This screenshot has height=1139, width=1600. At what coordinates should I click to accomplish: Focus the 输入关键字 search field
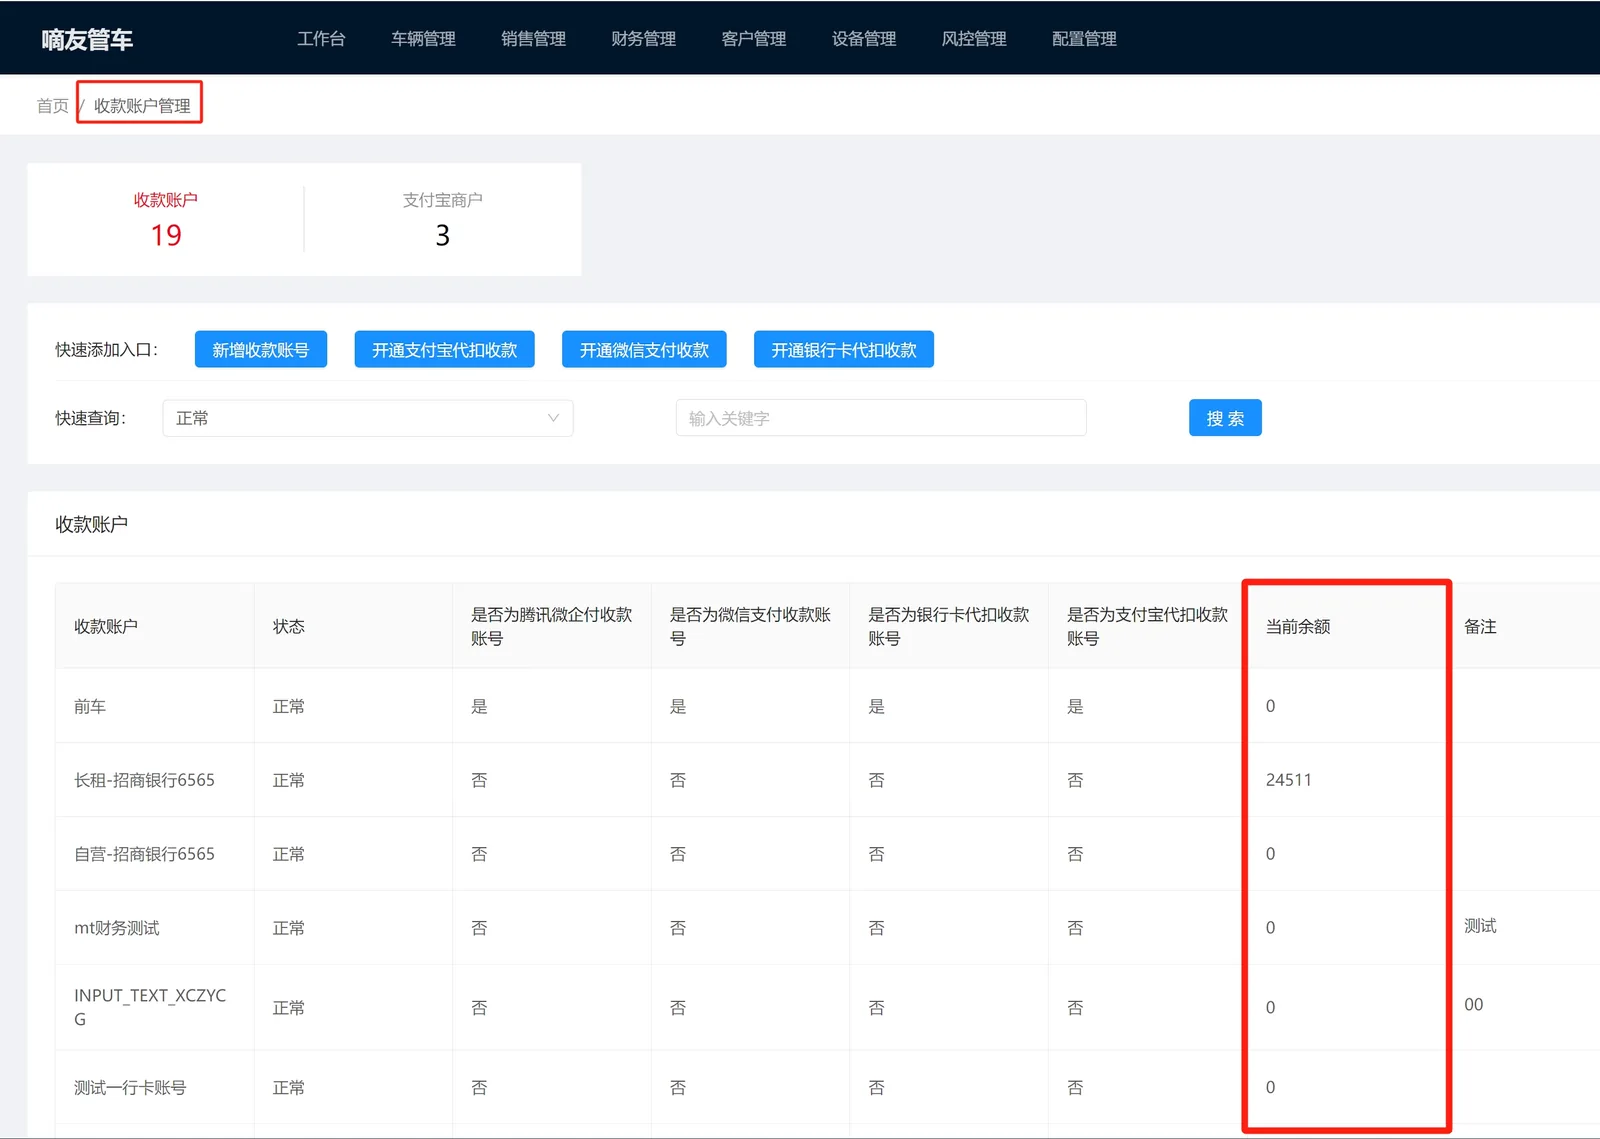point(881,418)
